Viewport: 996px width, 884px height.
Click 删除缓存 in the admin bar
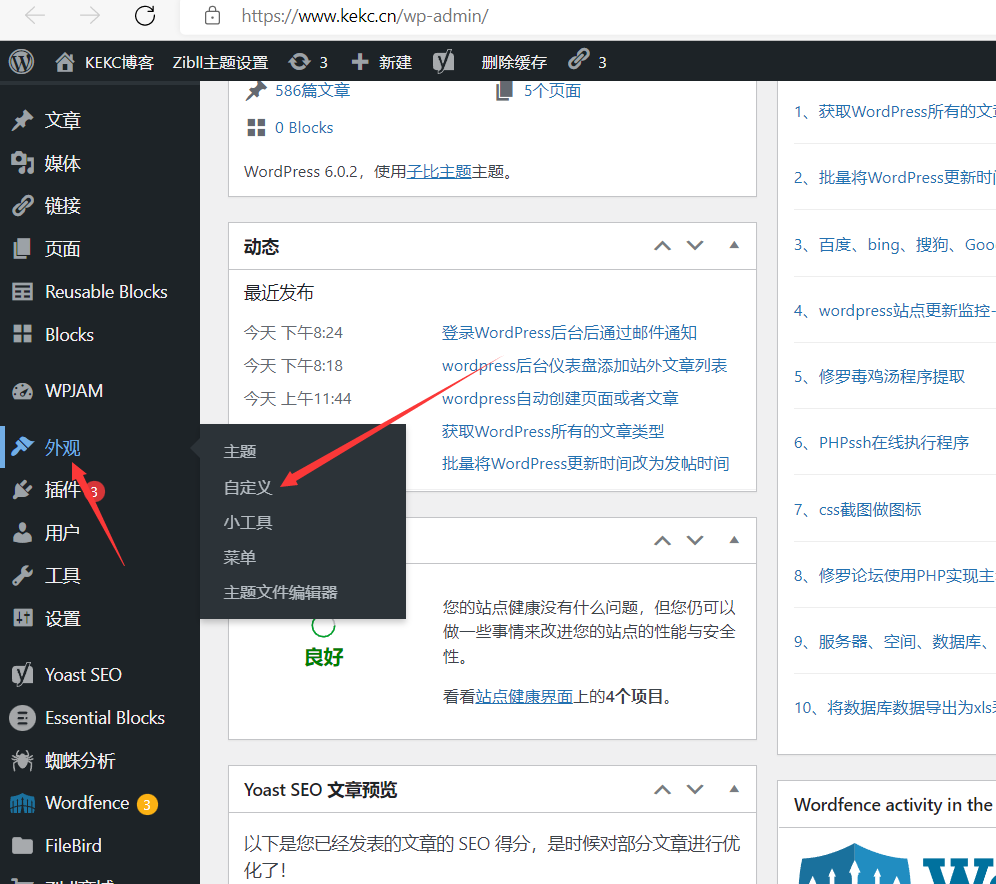514,62
